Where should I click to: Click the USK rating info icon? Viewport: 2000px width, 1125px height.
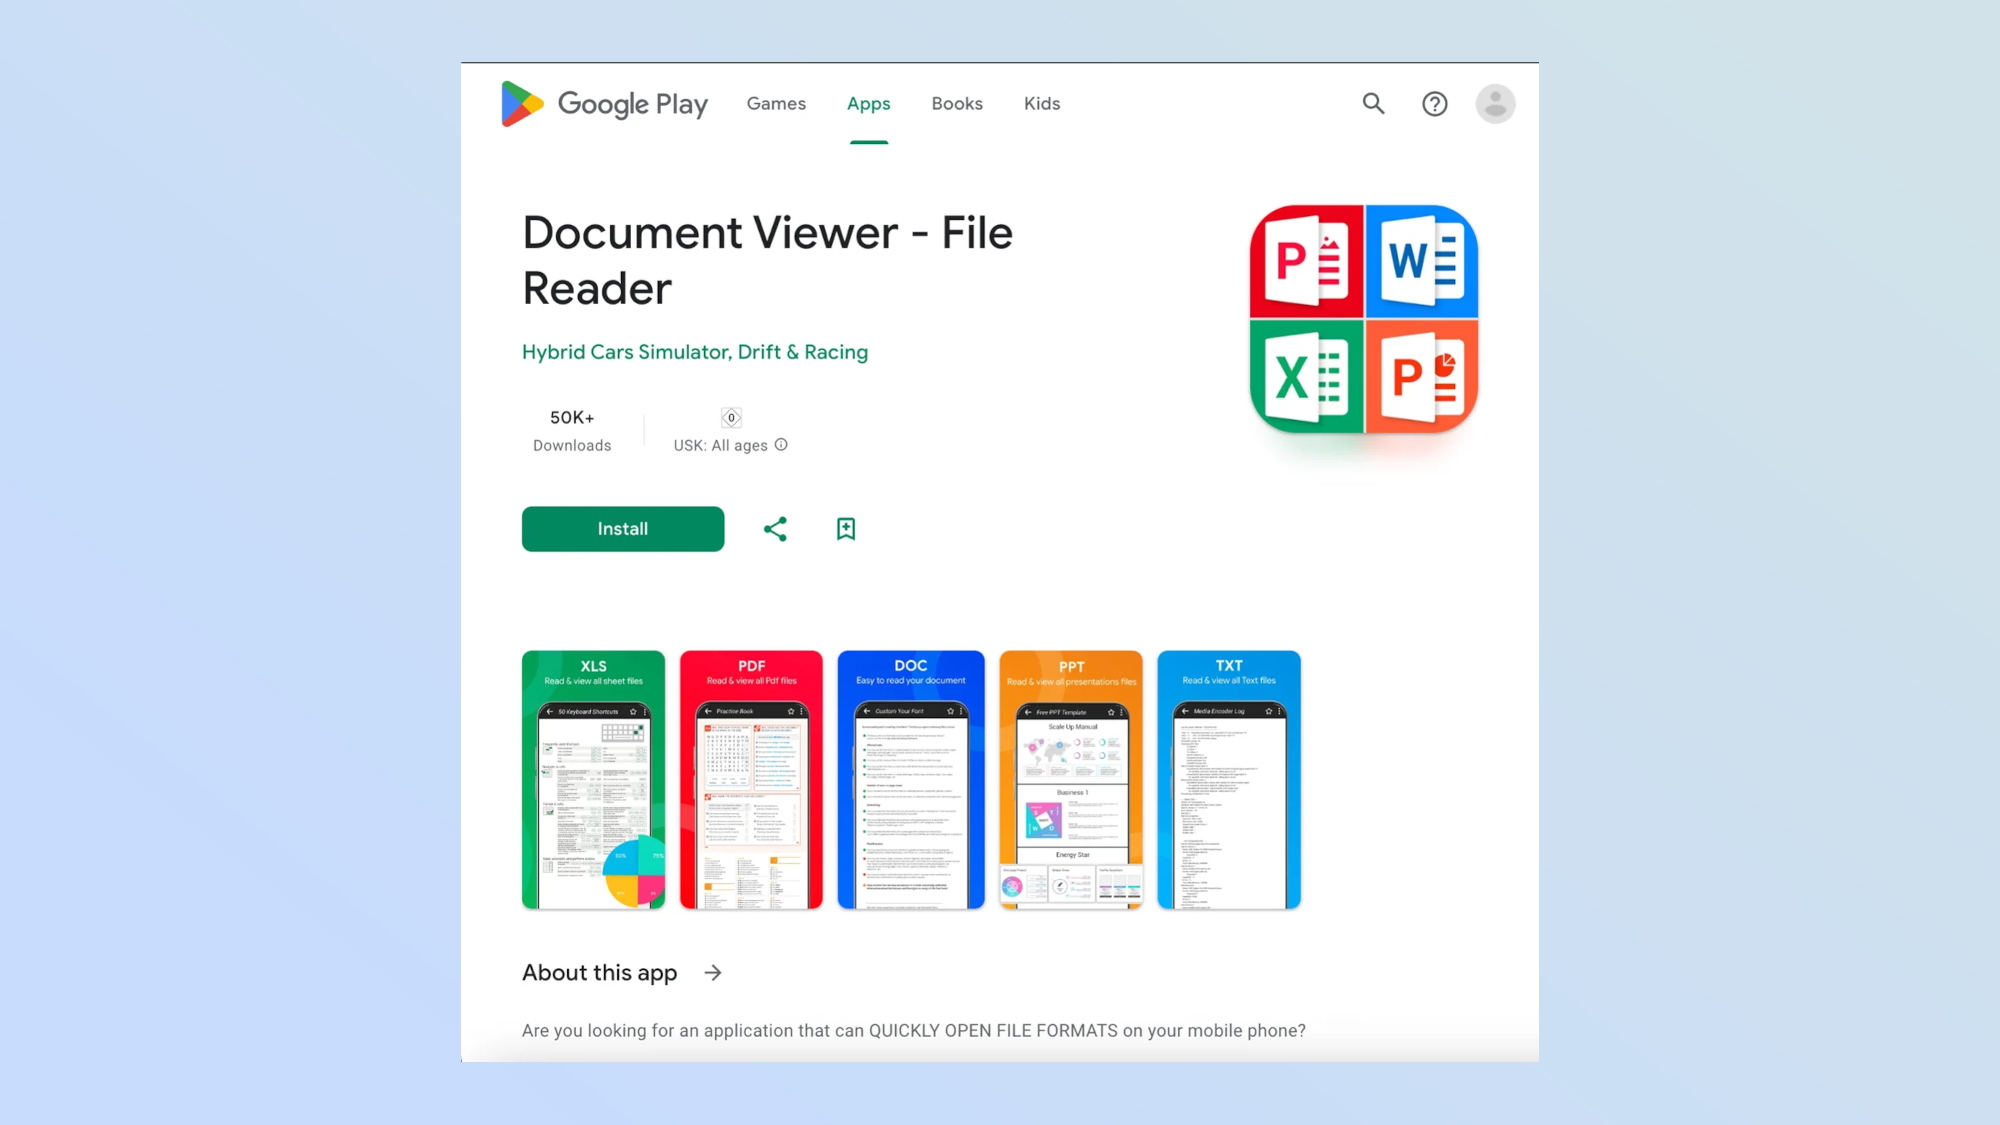click(781, 445)
